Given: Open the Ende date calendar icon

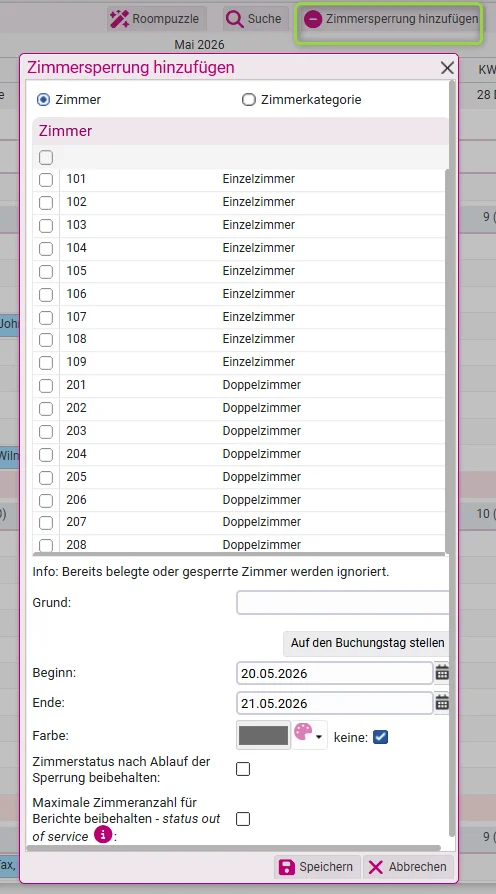Looking at the screenshot, I should point(442,704).
